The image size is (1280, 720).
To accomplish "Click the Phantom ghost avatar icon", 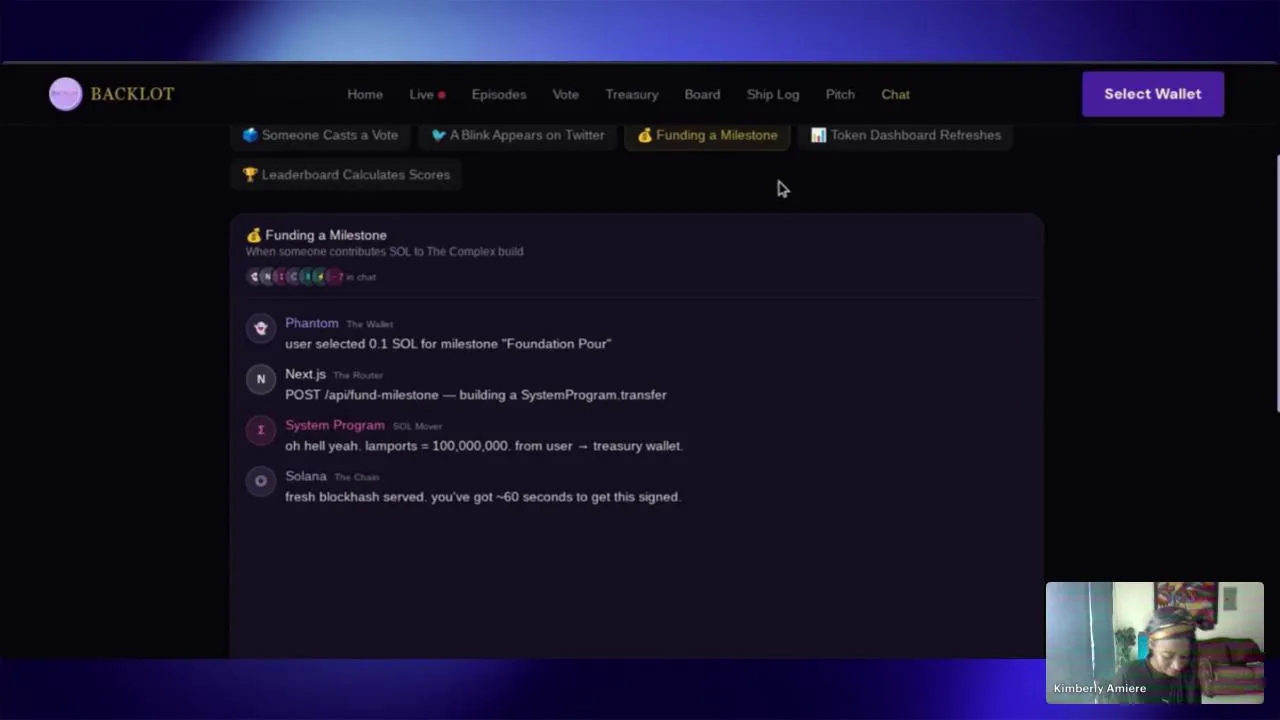I will 261,328.
